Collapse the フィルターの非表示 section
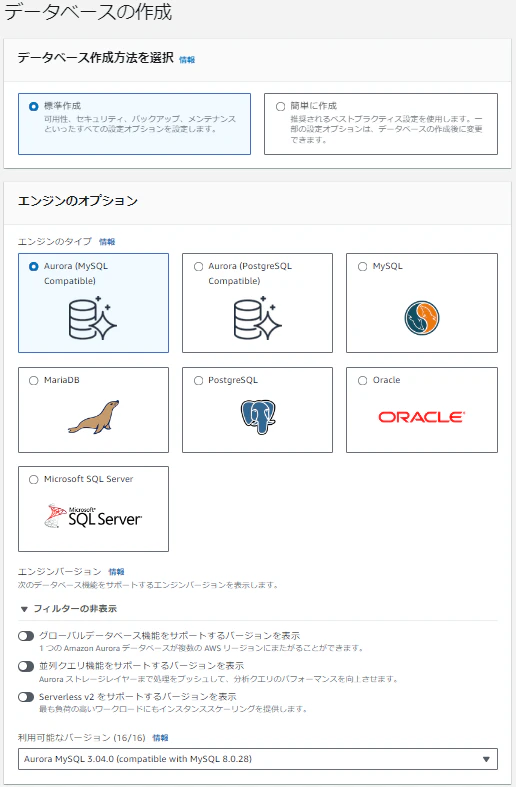 click(x=69, y=609)
